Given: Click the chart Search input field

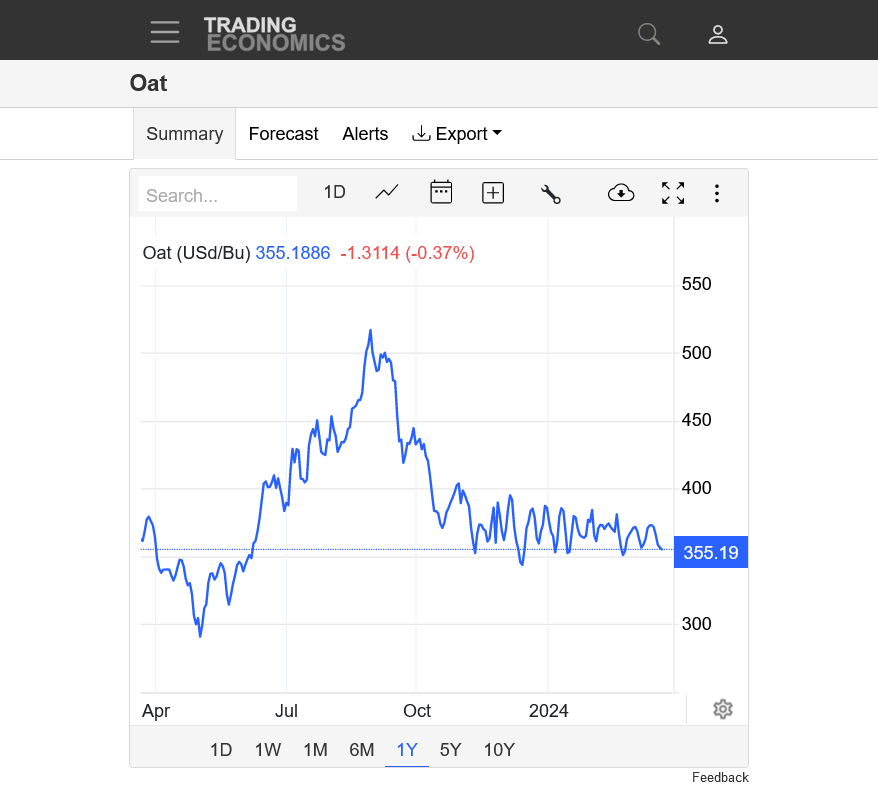Looking at the screenshot, I should 217,194.
